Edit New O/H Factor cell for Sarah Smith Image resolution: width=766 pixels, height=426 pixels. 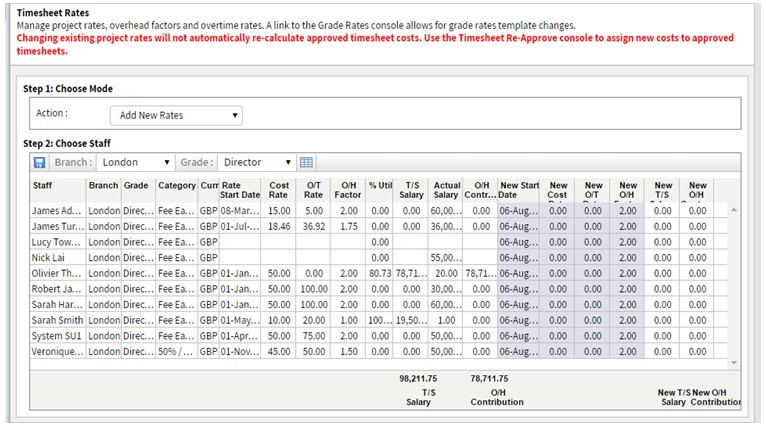point(628,320)
